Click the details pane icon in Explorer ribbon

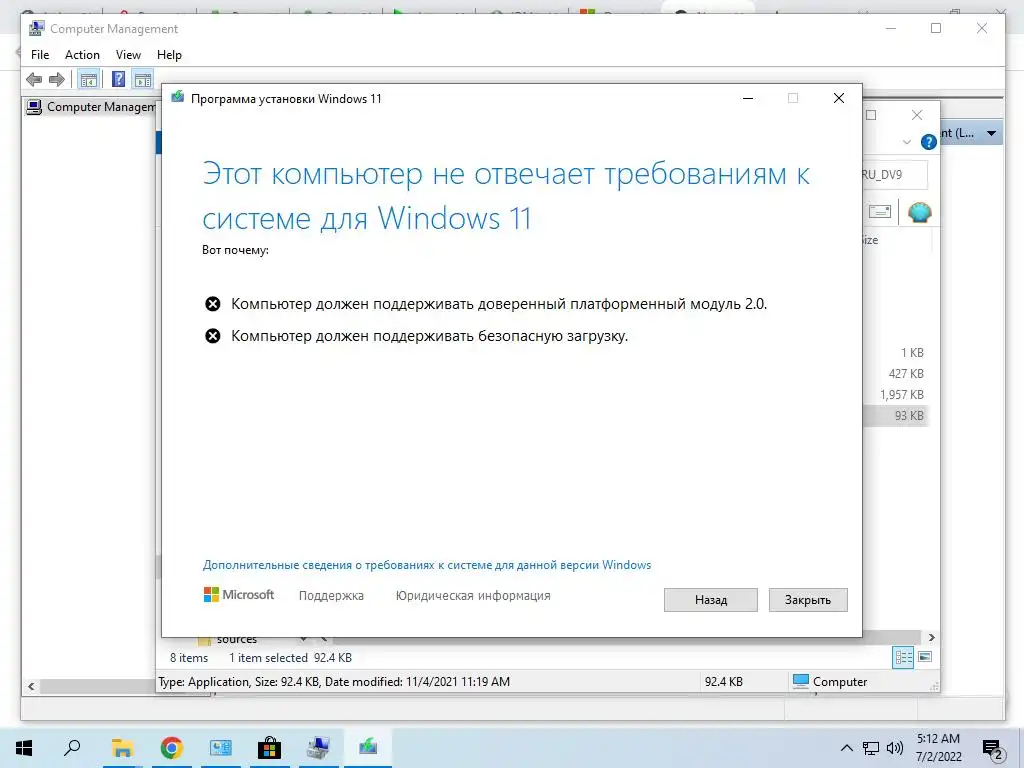tap(880, 212)
